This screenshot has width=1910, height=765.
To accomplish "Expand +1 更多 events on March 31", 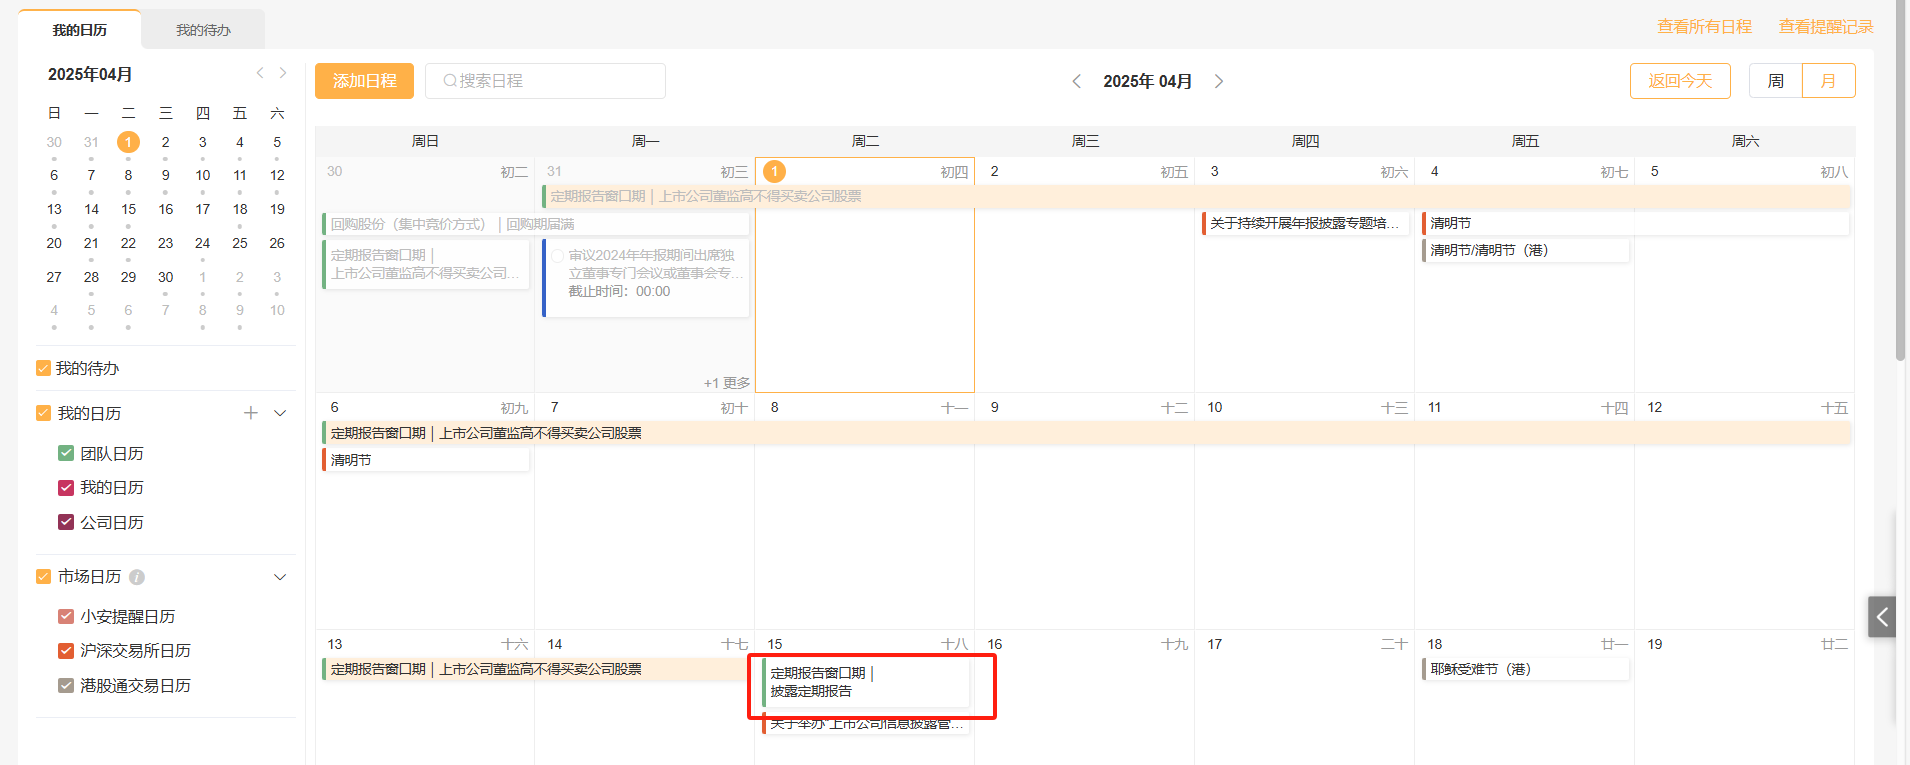I will tap(727, 383).
